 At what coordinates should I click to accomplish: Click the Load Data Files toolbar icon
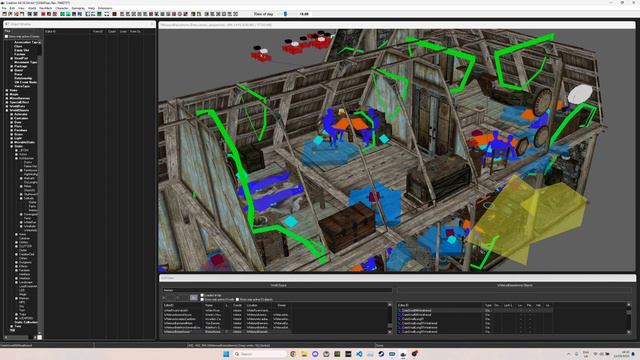coord(11,14)
